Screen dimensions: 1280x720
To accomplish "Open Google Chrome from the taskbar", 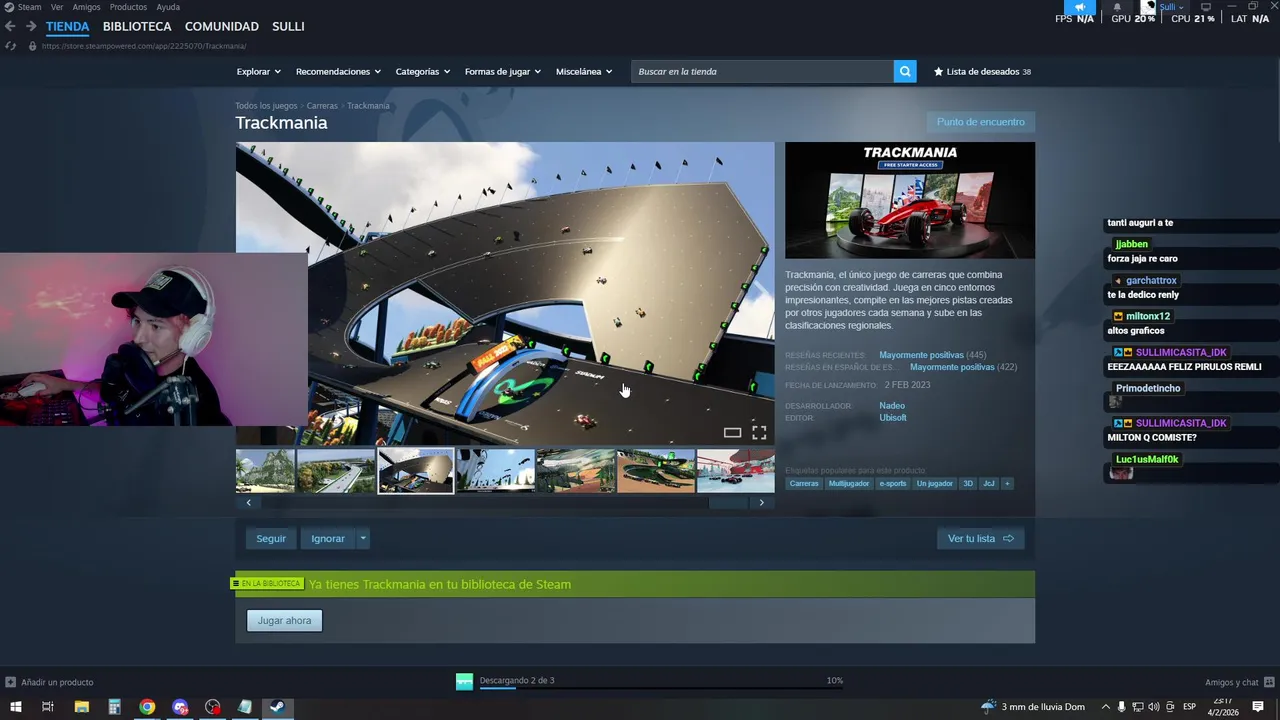I will 147,707.
